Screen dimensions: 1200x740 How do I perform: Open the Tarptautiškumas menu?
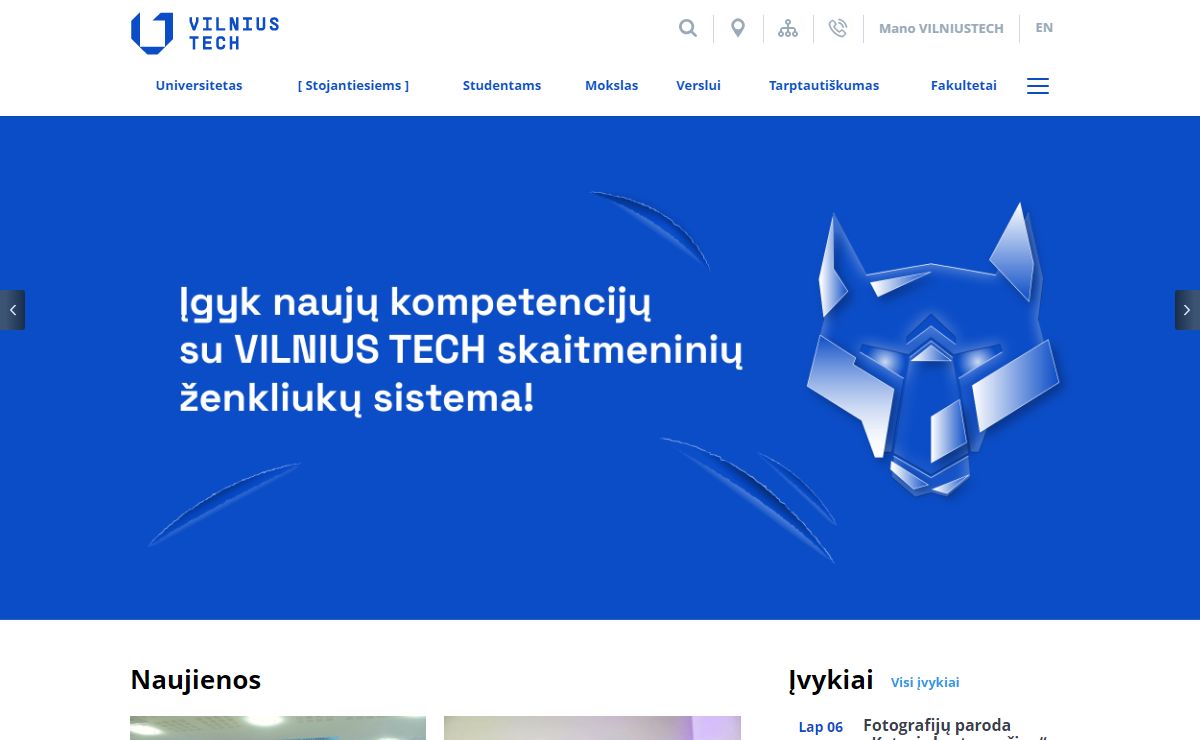click(x=824, y=86)
